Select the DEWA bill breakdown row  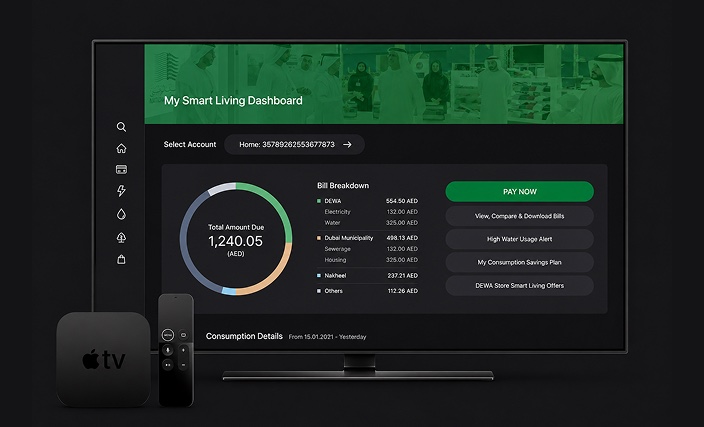click(367, 201)
